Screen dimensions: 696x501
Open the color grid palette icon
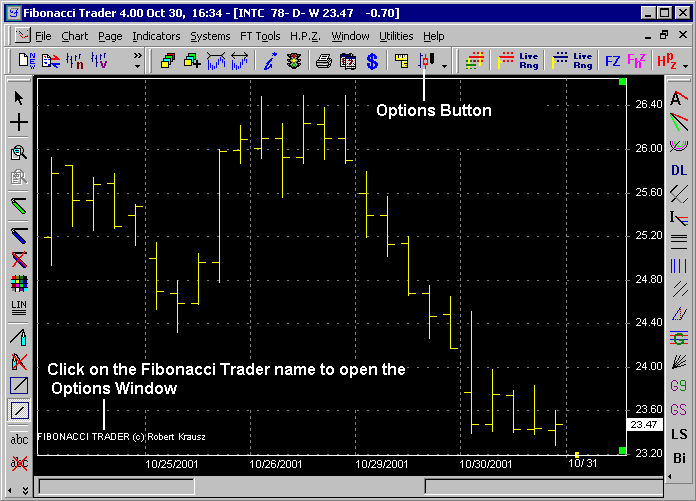click(x=19, y=284)
